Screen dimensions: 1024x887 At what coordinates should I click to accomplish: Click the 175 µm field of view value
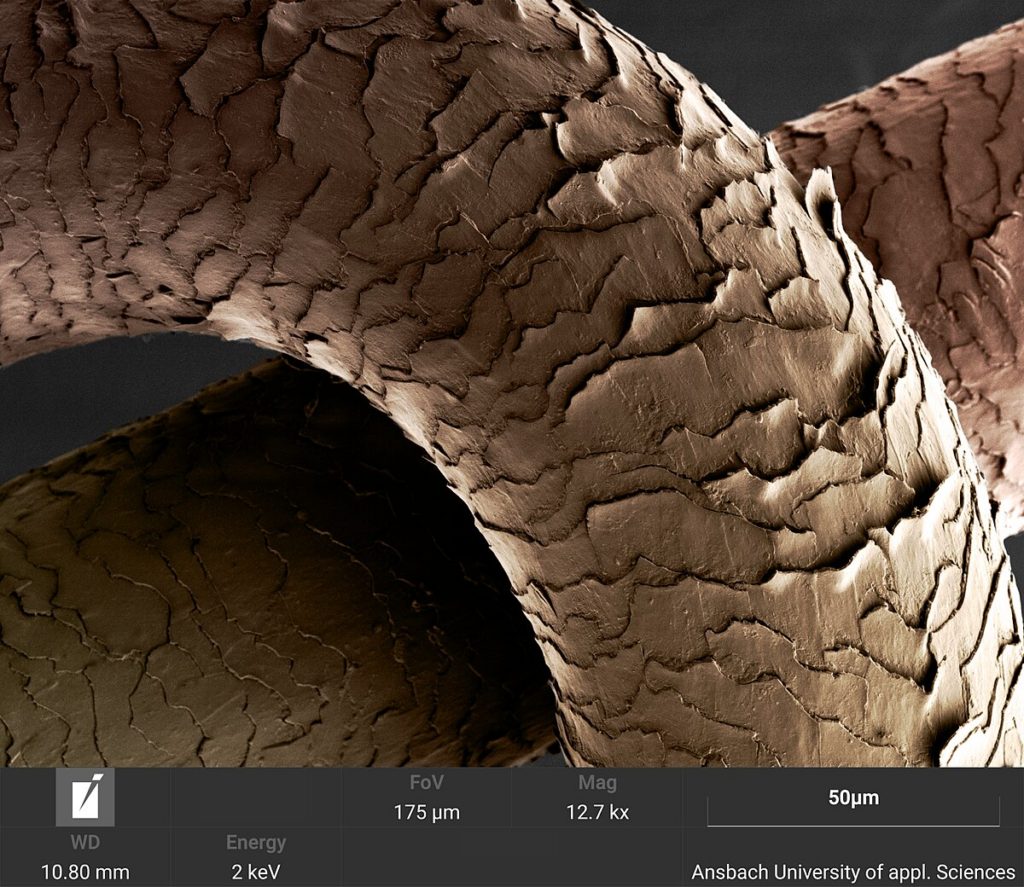click(x=426, y=813)
